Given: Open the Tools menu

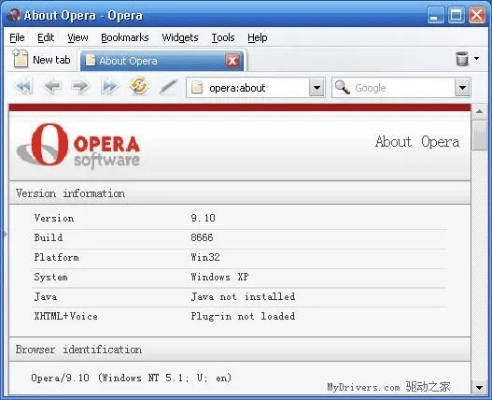Looking at the screenshot, I should [x=223, y=38].
